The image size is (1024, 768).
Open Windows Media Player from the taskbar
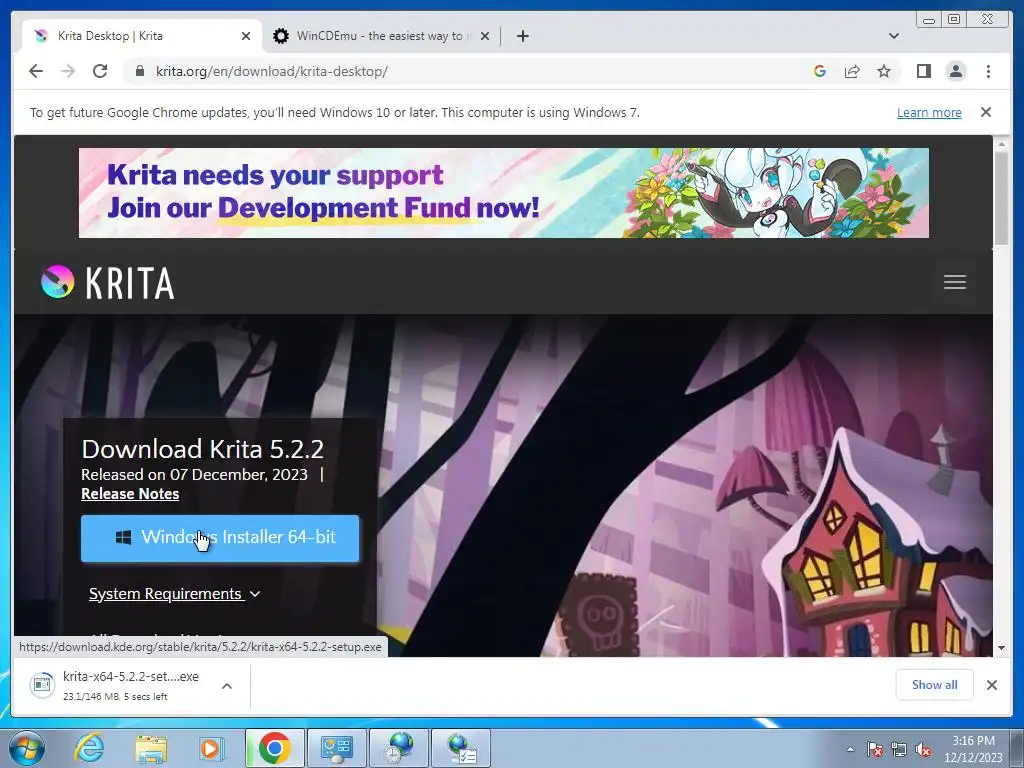pyautogui.click(x=210, y=748)
